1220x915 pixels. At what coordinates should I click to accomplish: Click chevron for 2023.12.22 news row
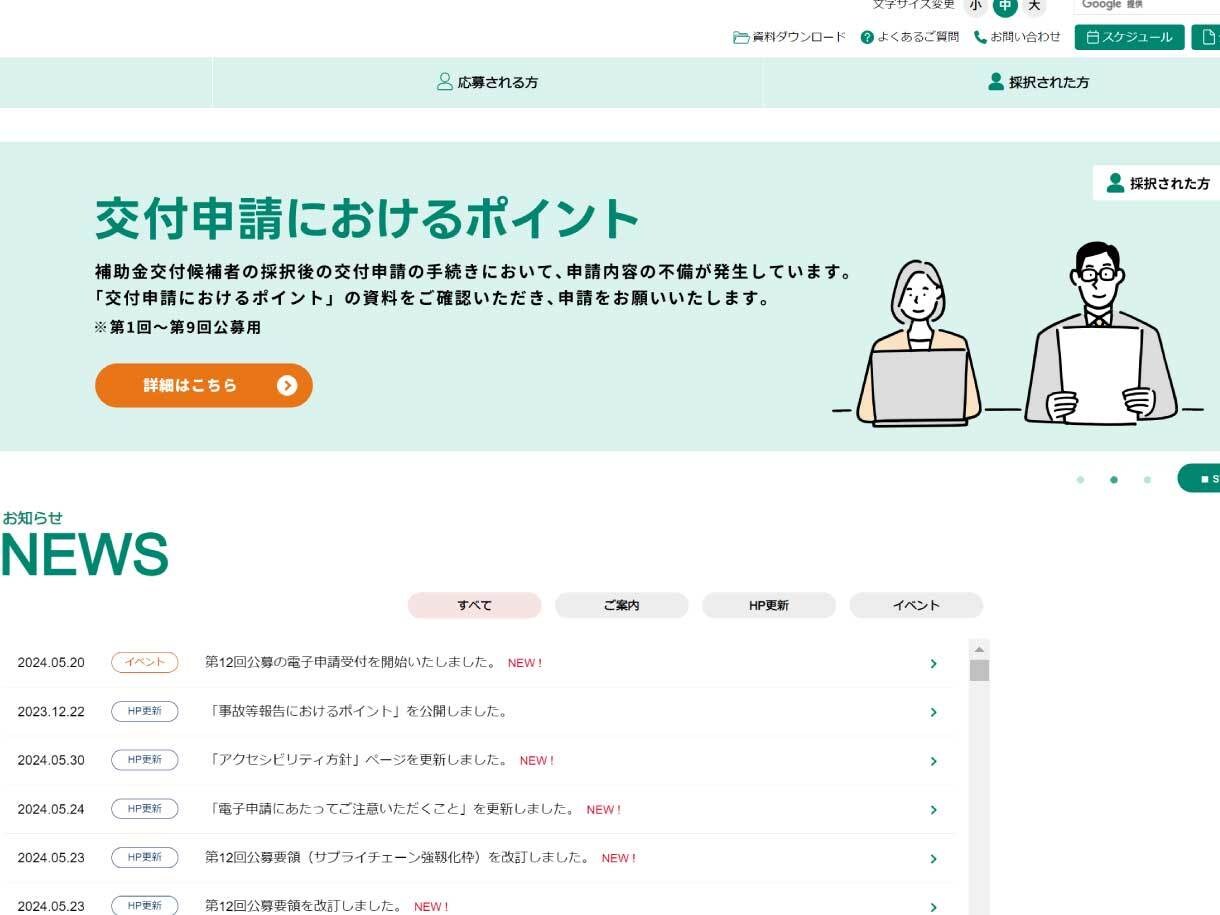pos(933,712)
